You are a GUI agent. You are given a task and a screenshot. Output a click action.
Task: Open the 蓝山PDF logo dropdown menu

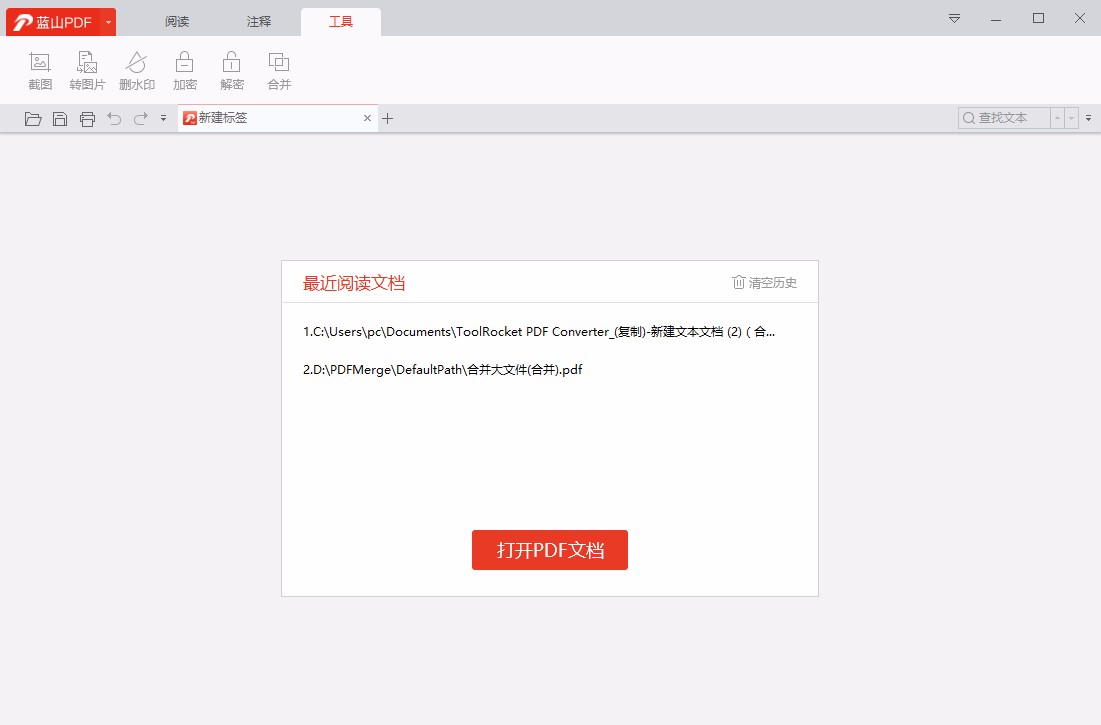(x=108, y=20)
